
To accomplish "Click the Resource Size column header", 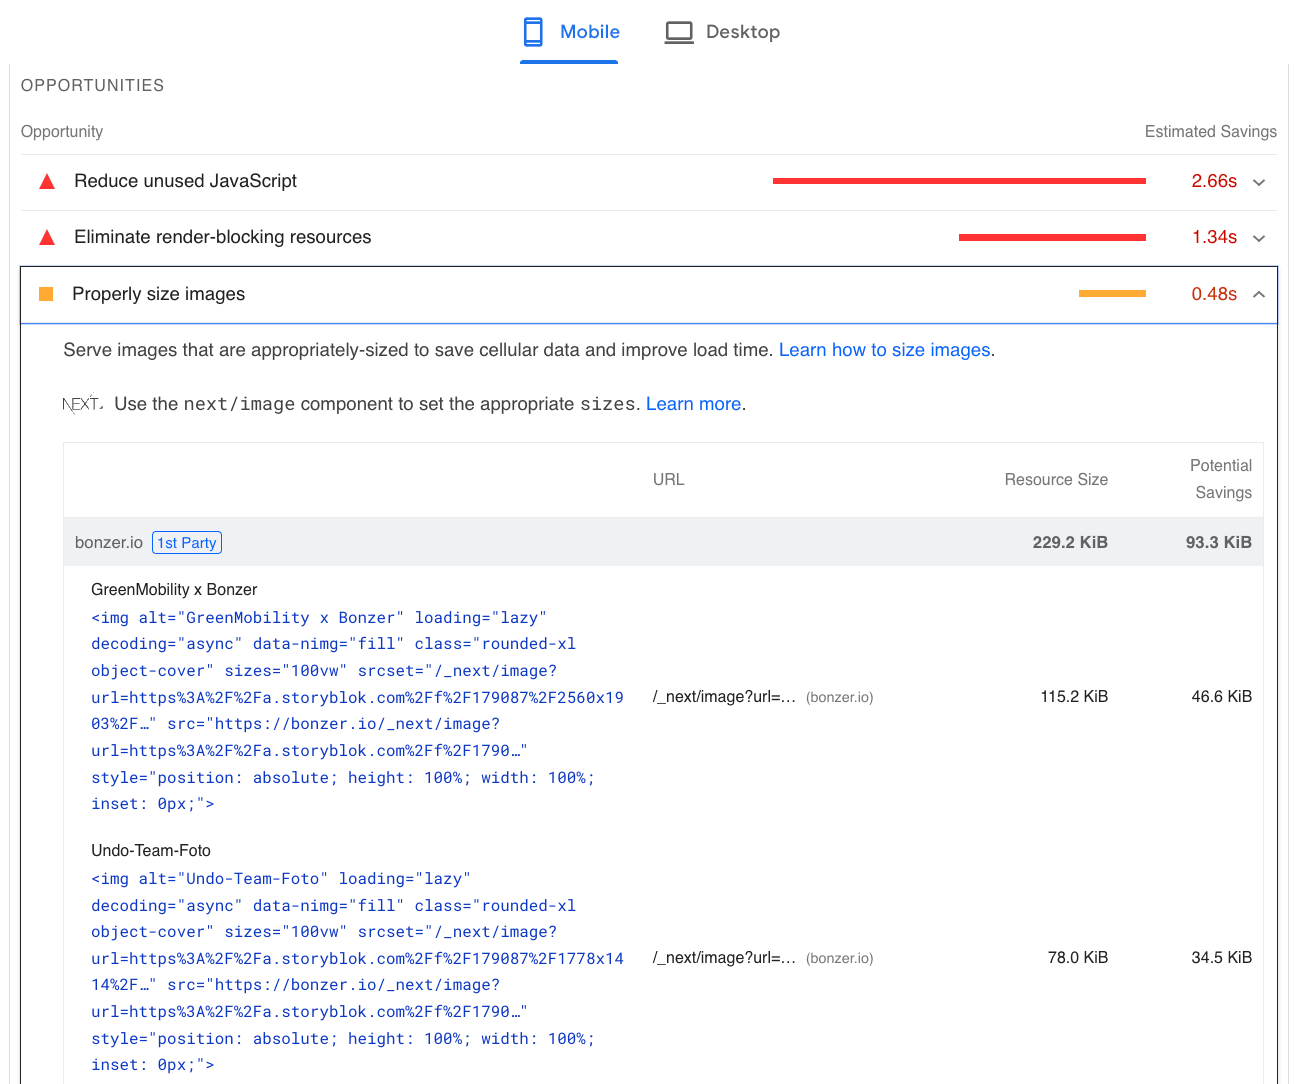I will pos(1056,480).
